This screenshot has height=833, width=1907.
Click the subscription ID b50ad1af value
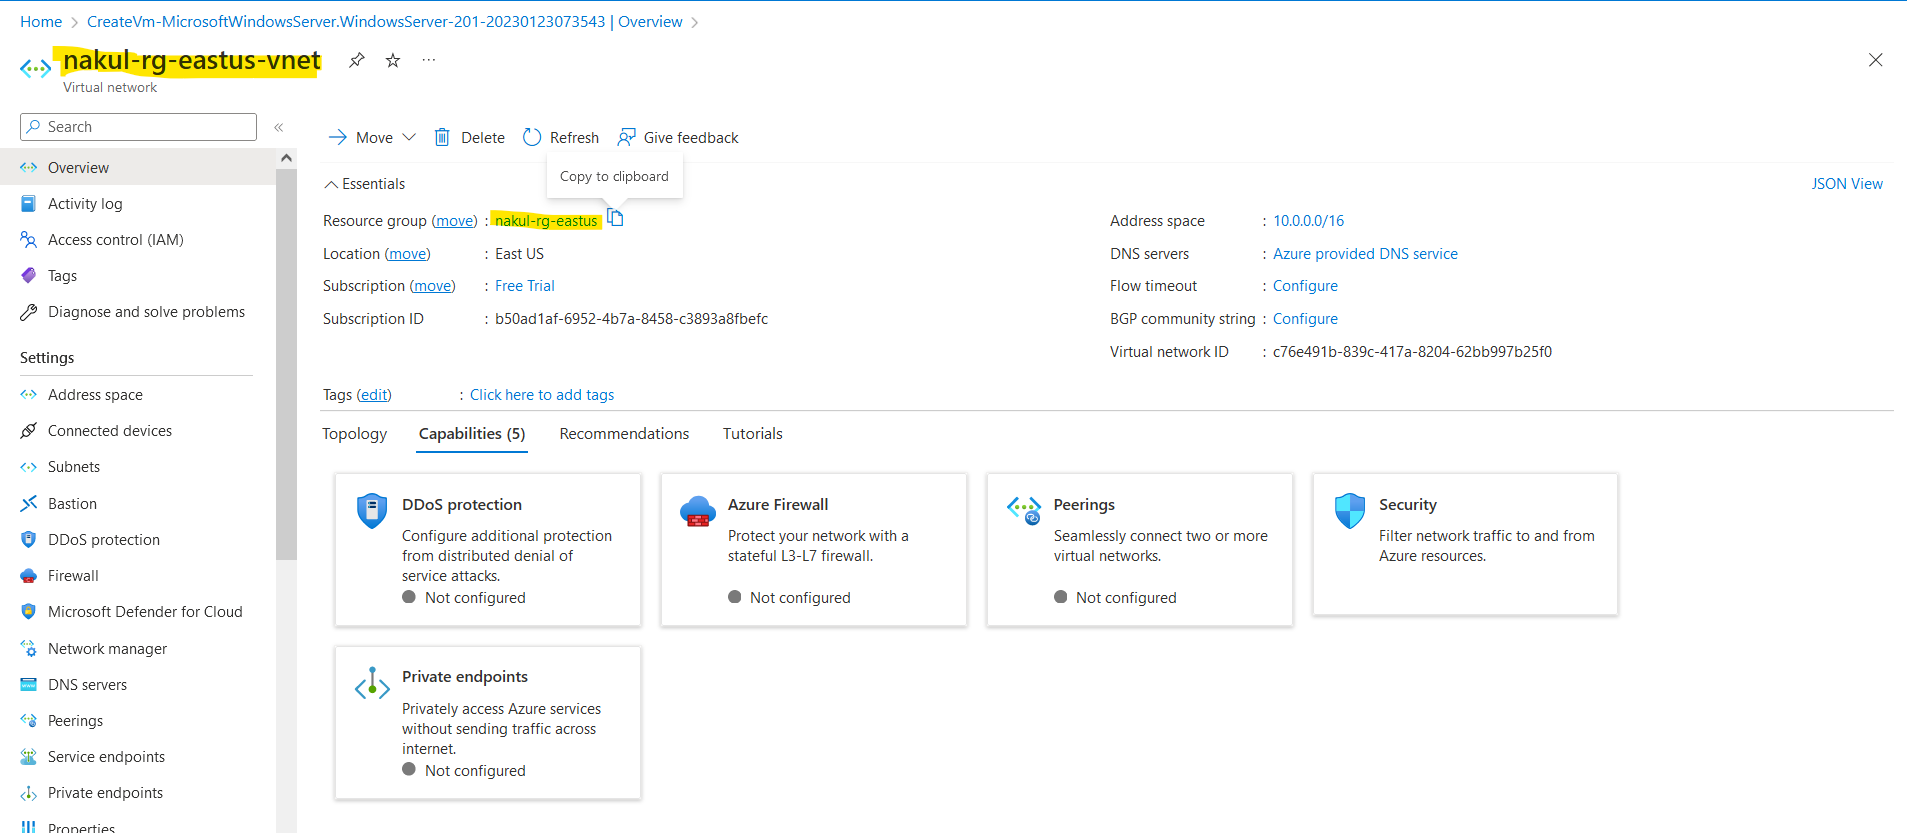pyautogui.click(x=632, y=319)
